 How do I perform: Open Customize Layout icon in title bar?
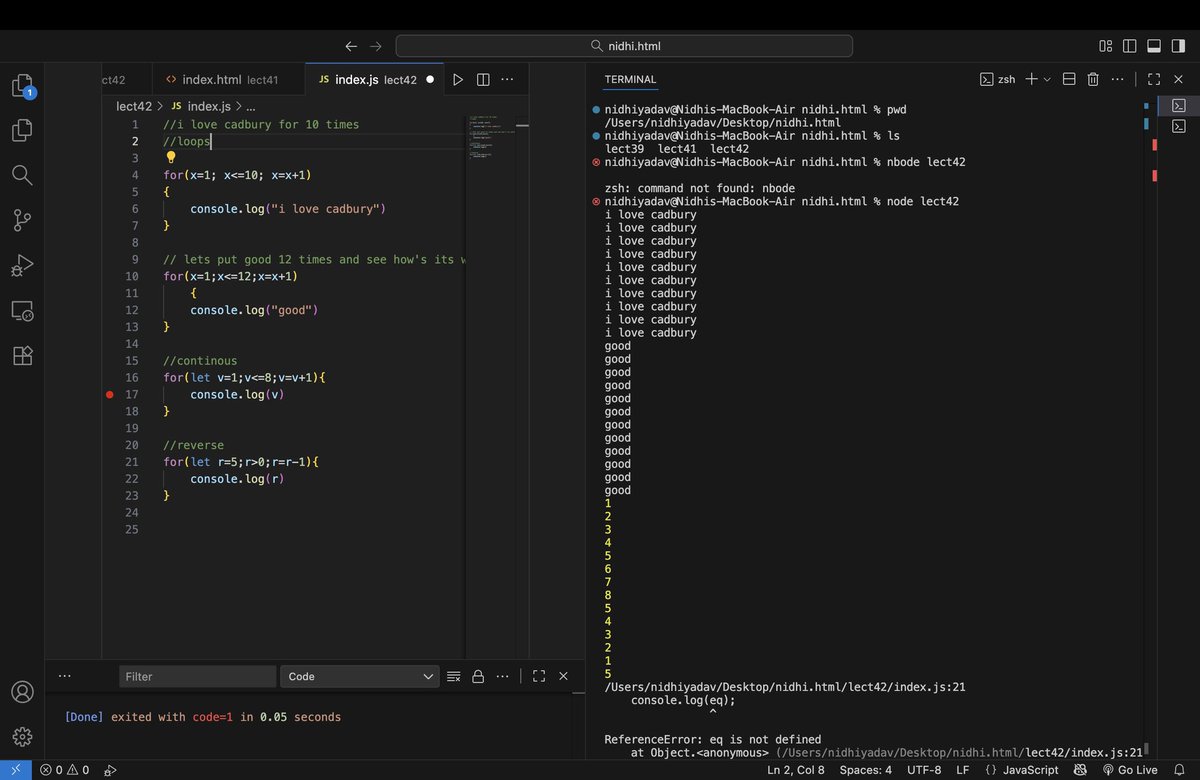pyautogui.click(x=1105, y=46)
